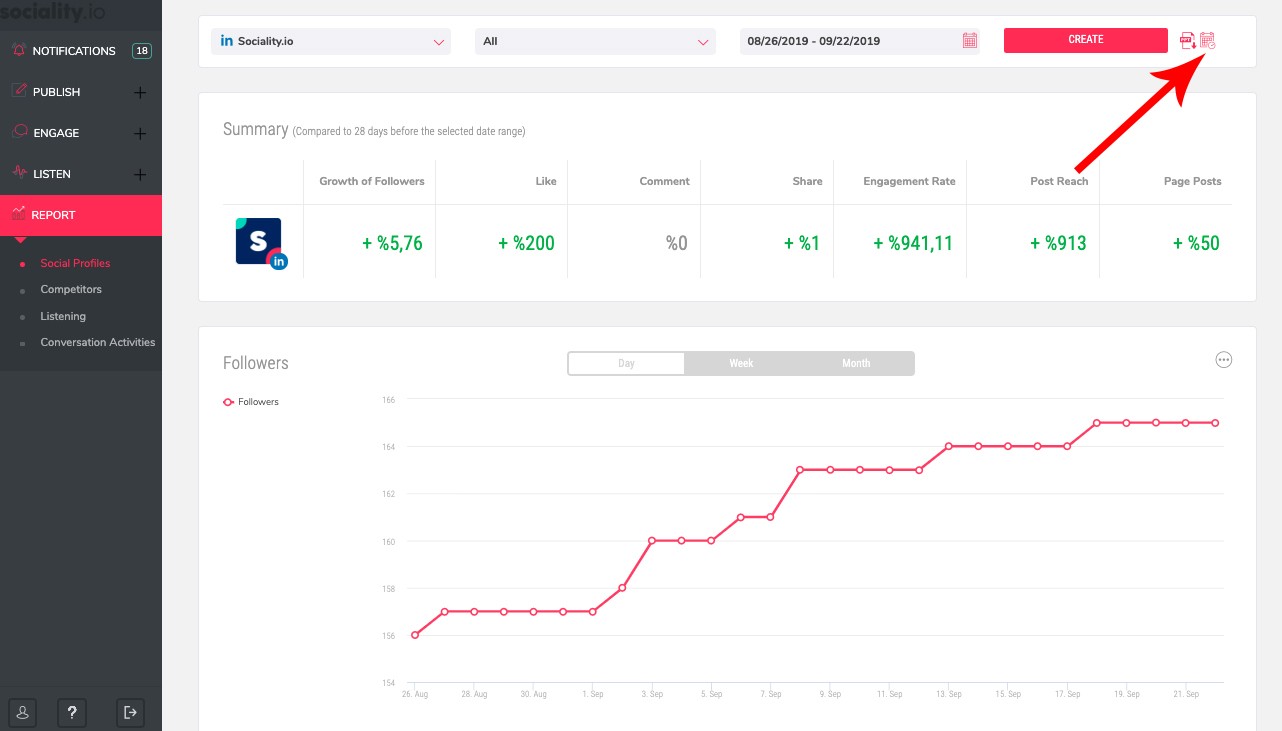
Task: Click the Sociality.io LinkedIn profile logo
Action: (x=259, y=242)
